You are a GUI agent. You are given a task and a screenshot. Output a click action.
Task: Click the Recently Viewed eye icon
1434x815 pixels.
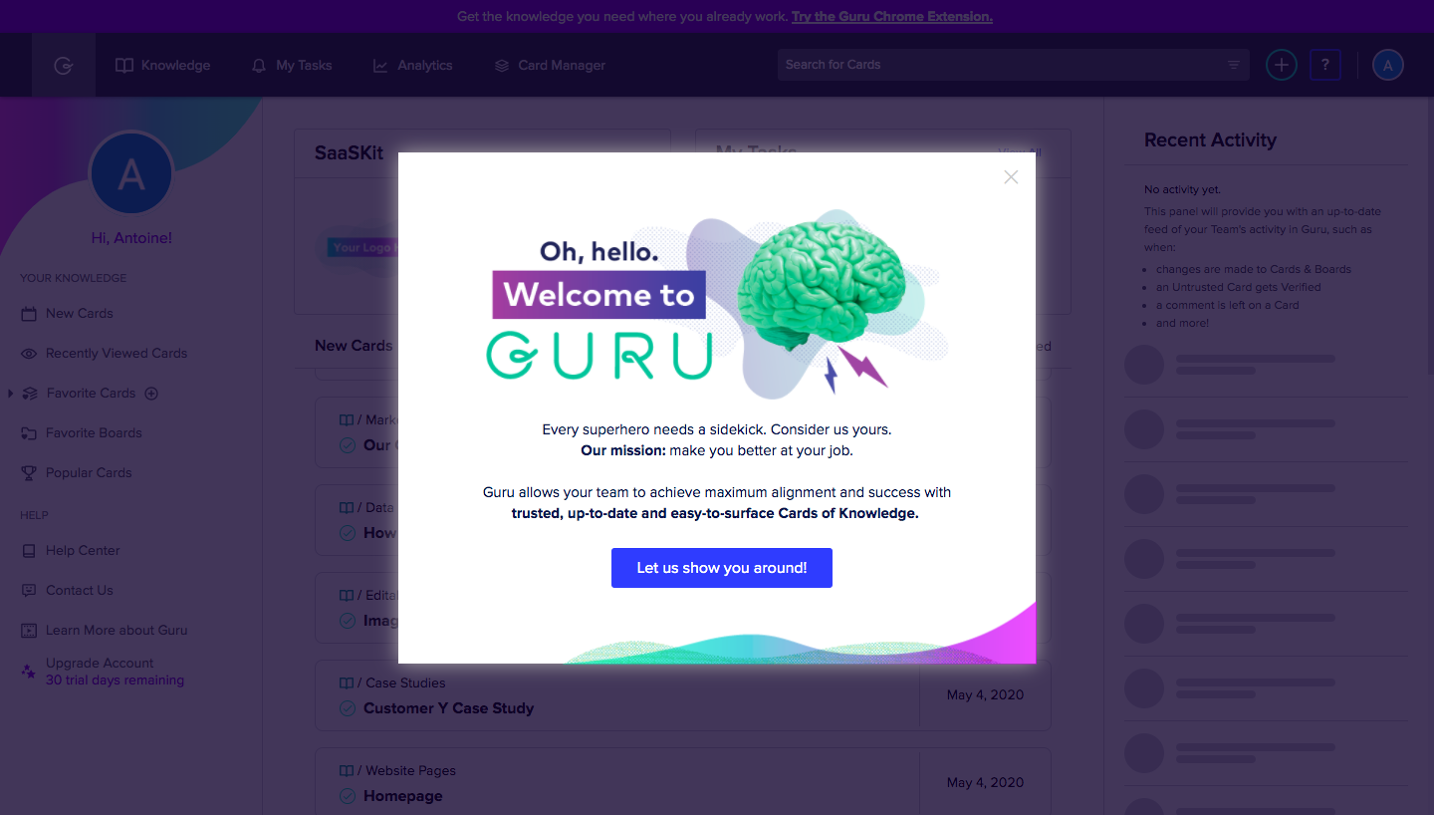click(29, 353)
